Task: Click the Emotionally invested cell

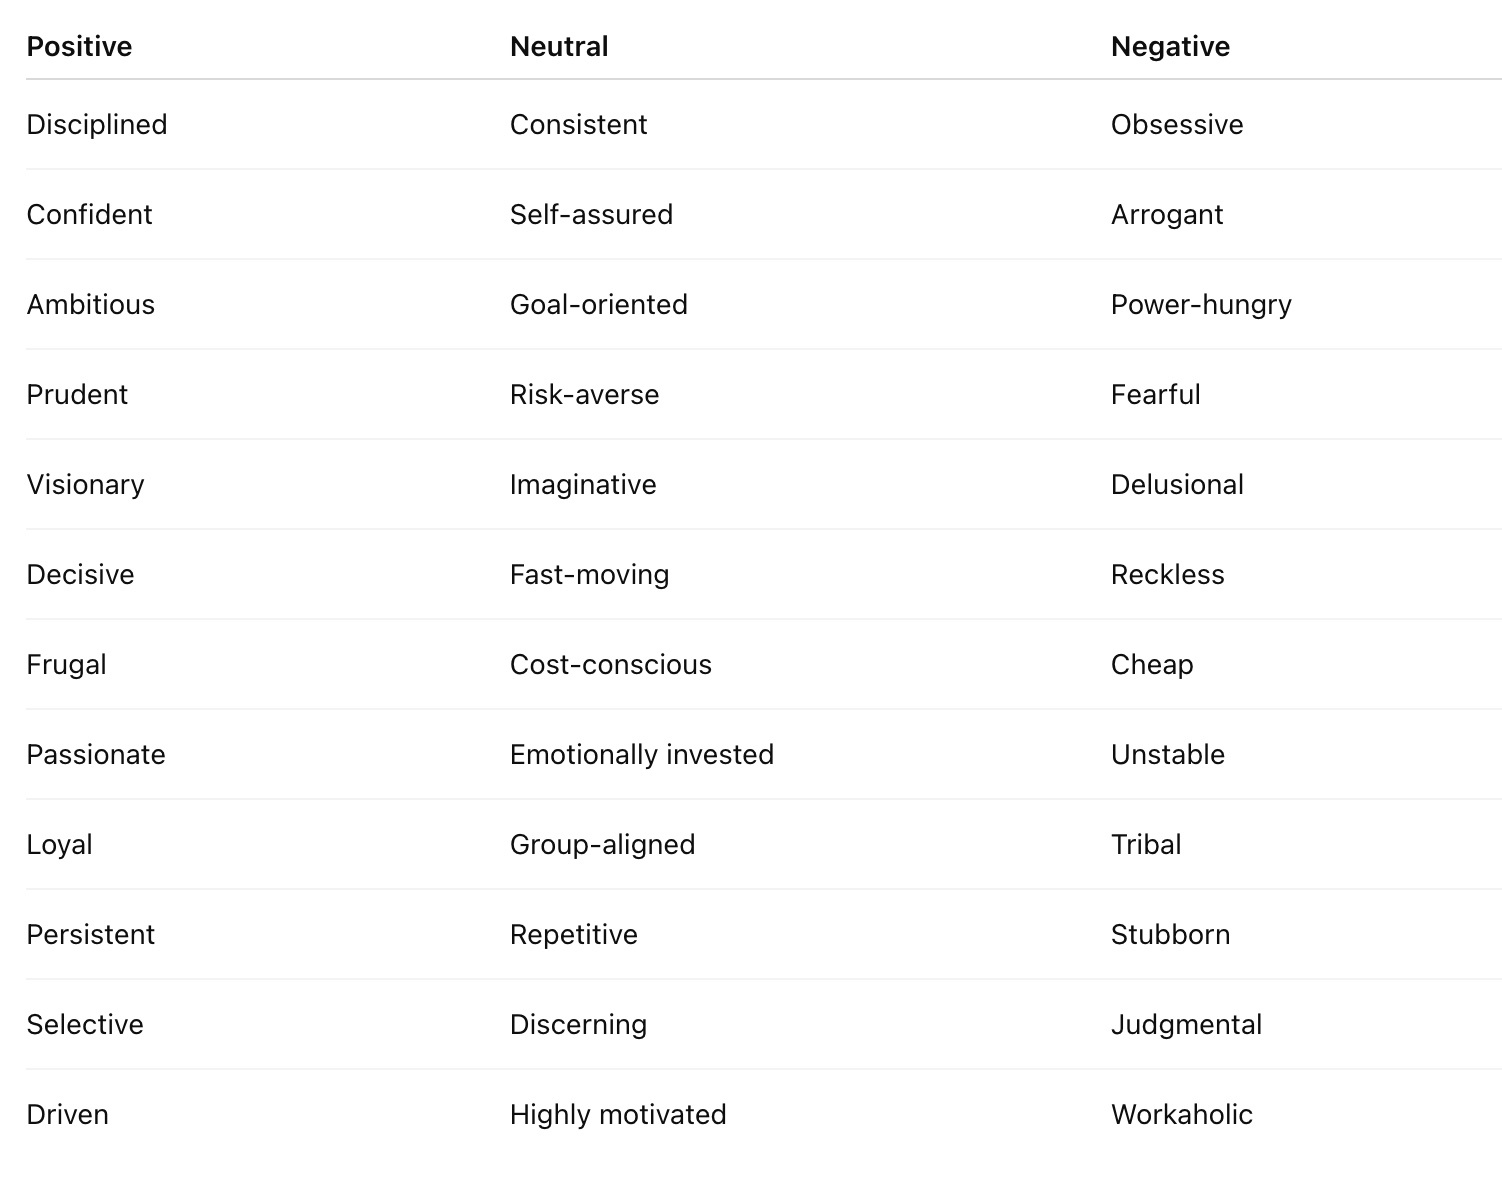Action: pyautogui.click(x=641, y=755)
